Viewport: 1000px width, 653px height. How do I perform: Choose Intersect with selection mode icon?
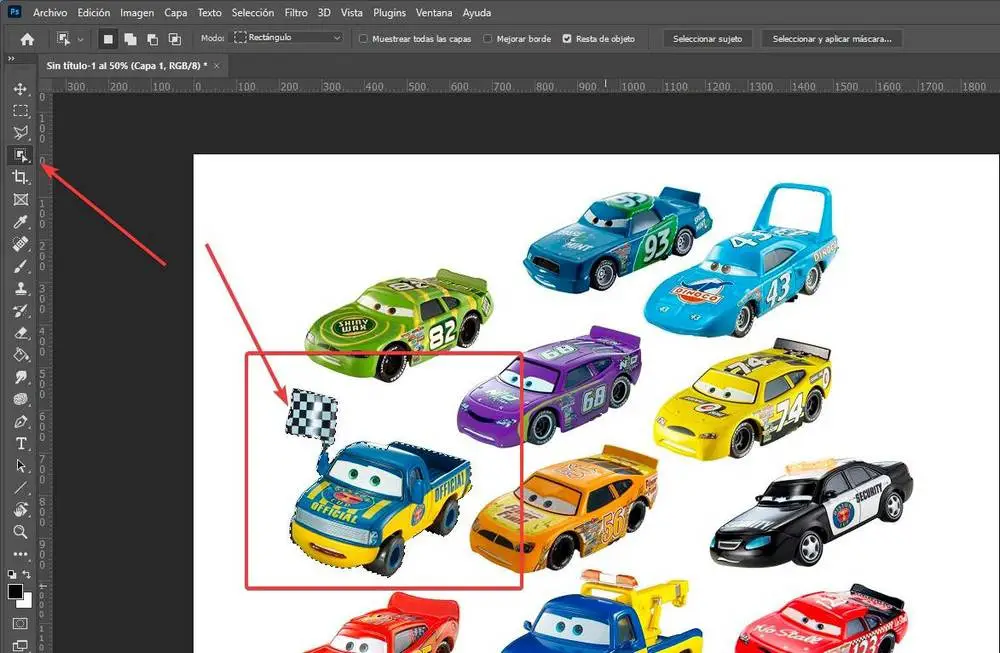click(174, 40)
